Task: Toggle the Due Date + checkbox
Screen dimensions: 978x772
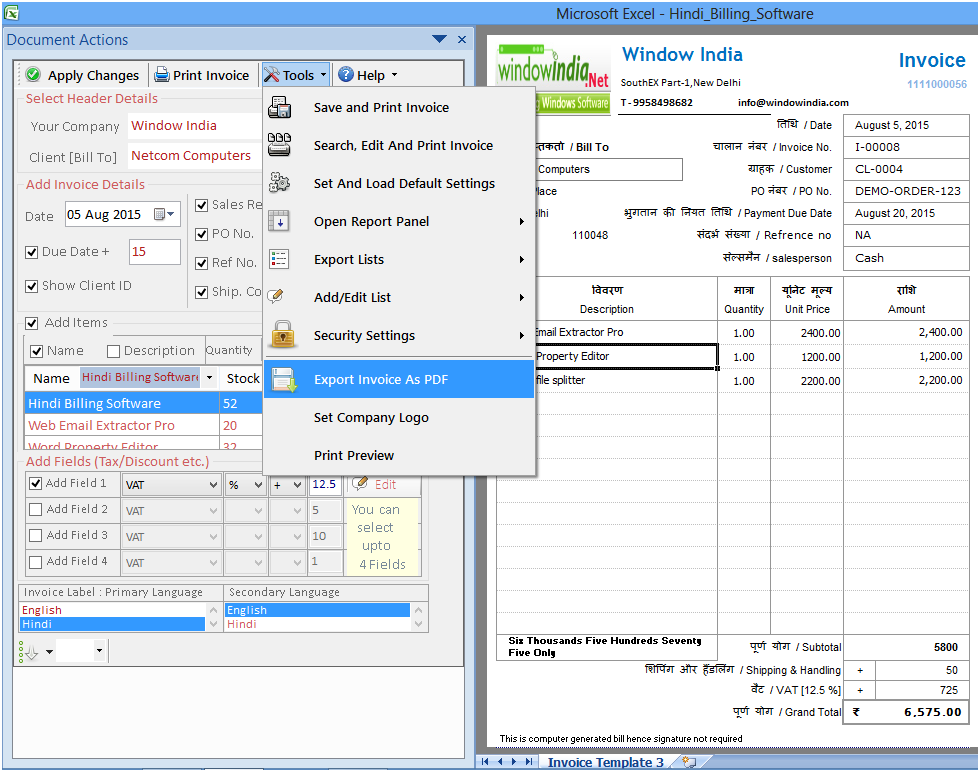Action: click(31, 252)
